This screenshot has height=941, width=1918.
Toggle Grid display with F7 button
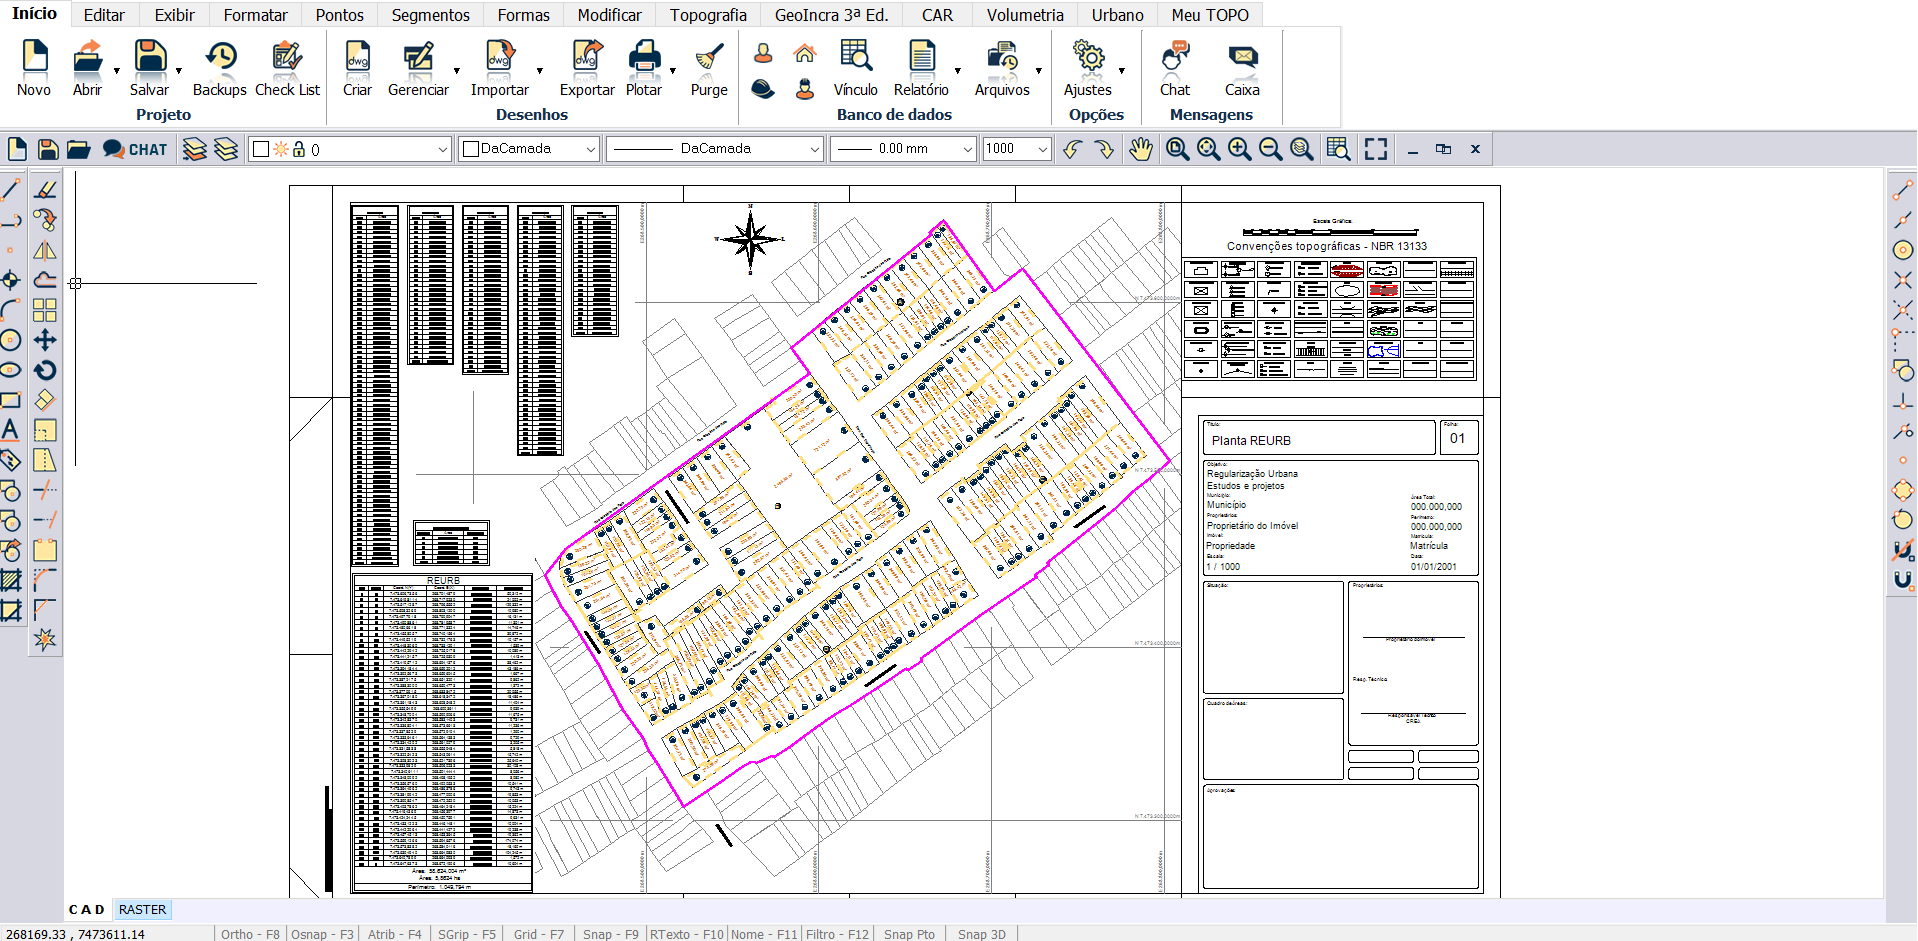pyautogui.click(x=538, y=934)
